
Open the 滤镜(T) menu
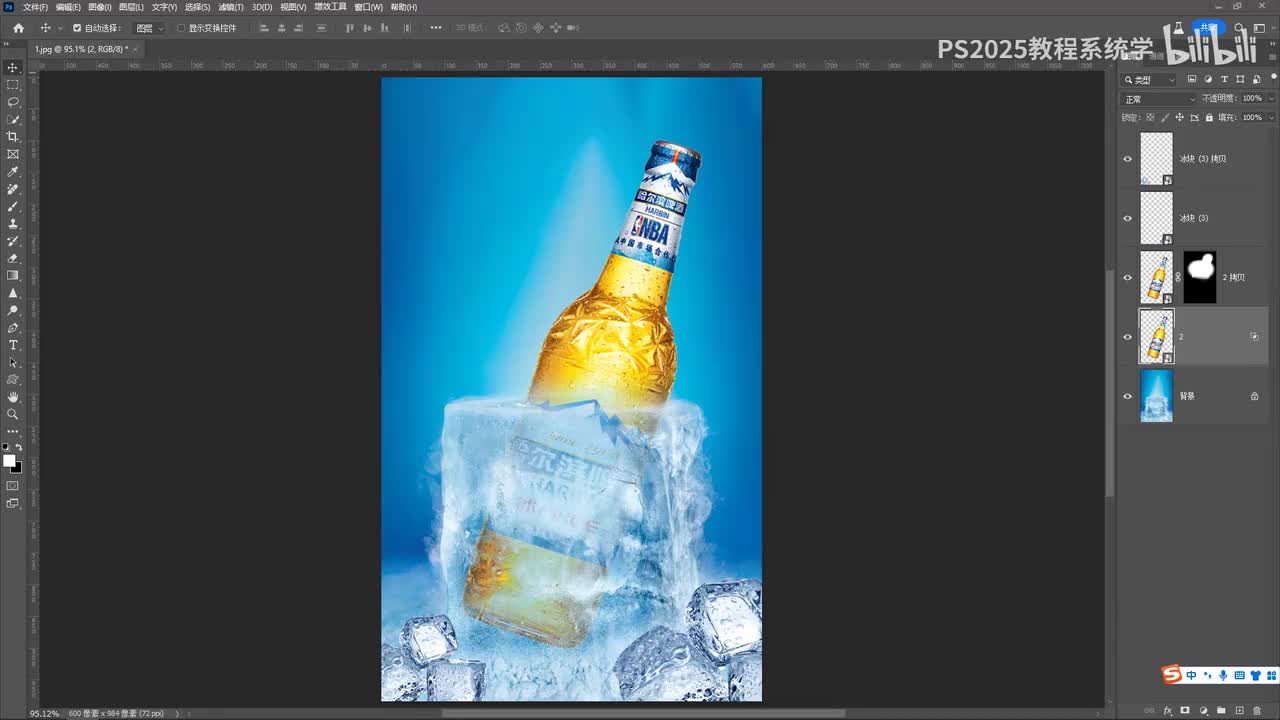point(231,7)
